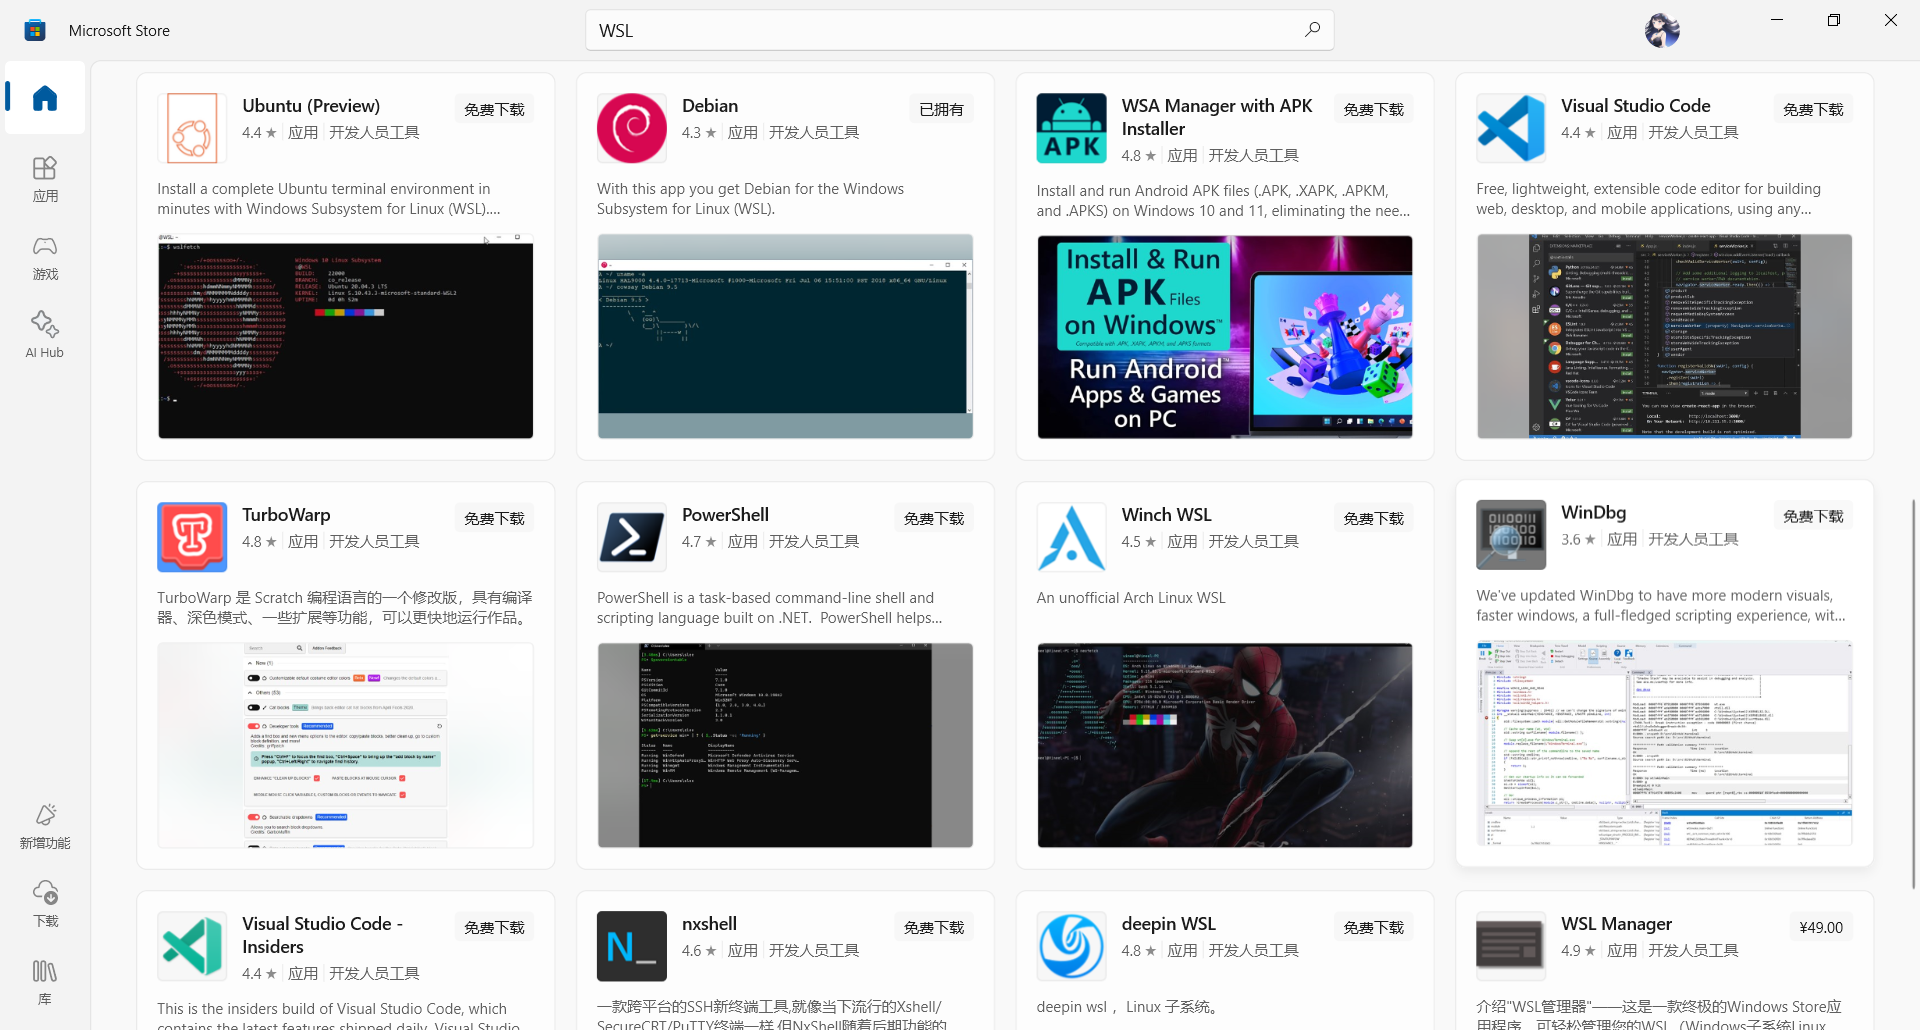Click the deepin WSL title
This screenshot has height=1030, width=1920.
tap(1169, 924)
